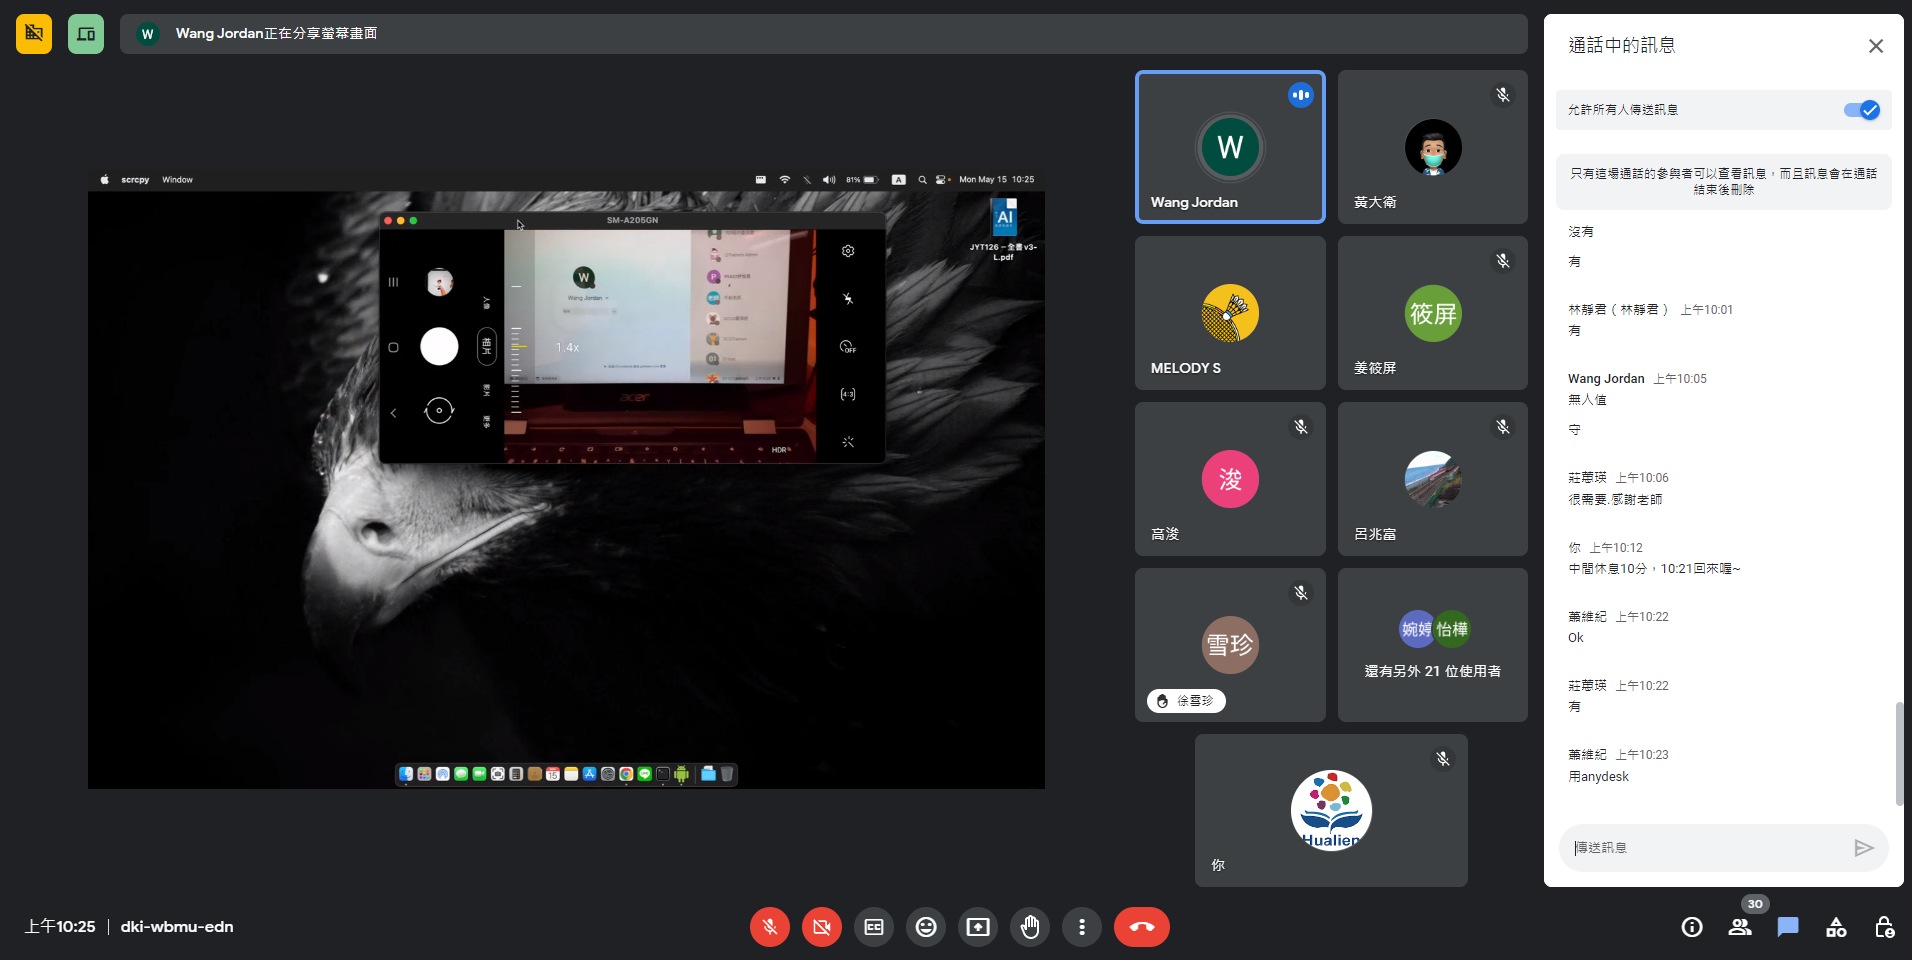Open the activities icon
Screen dimensions: 1912x960
(x=1836, y=927)
